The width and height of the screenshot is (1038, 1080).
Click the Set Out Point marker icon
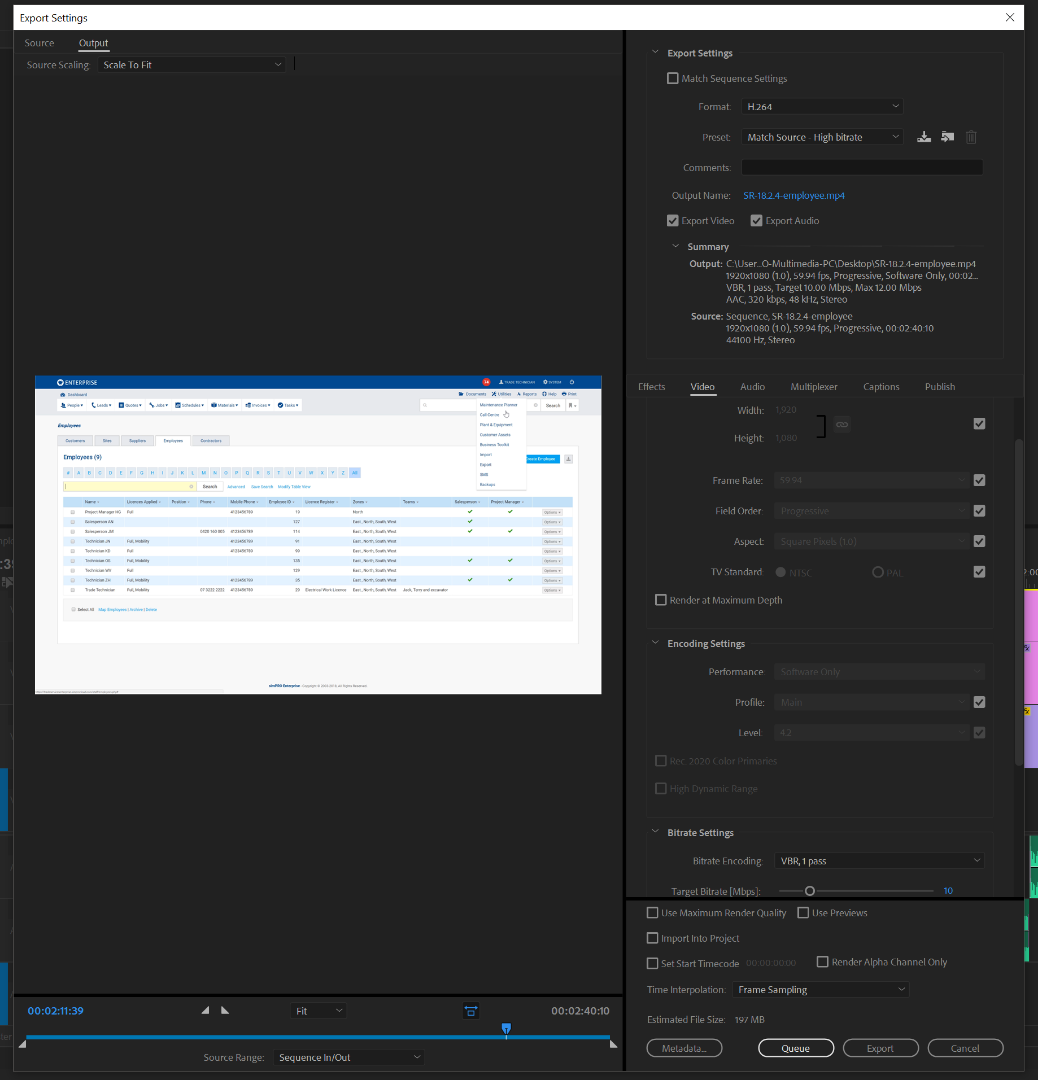225,1010
